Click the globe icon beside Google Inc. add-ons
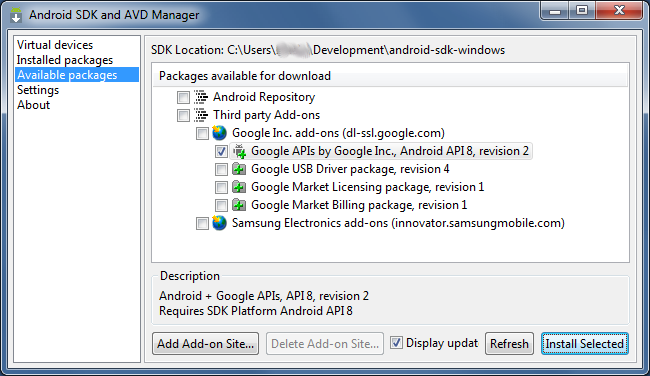 point(219,133)
